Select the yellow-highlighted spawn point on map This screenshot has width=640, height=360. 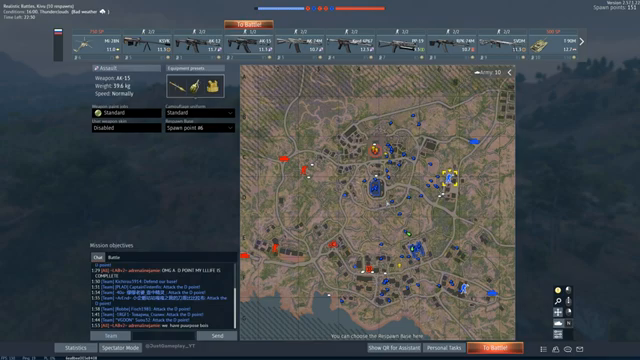click(450, 178)
